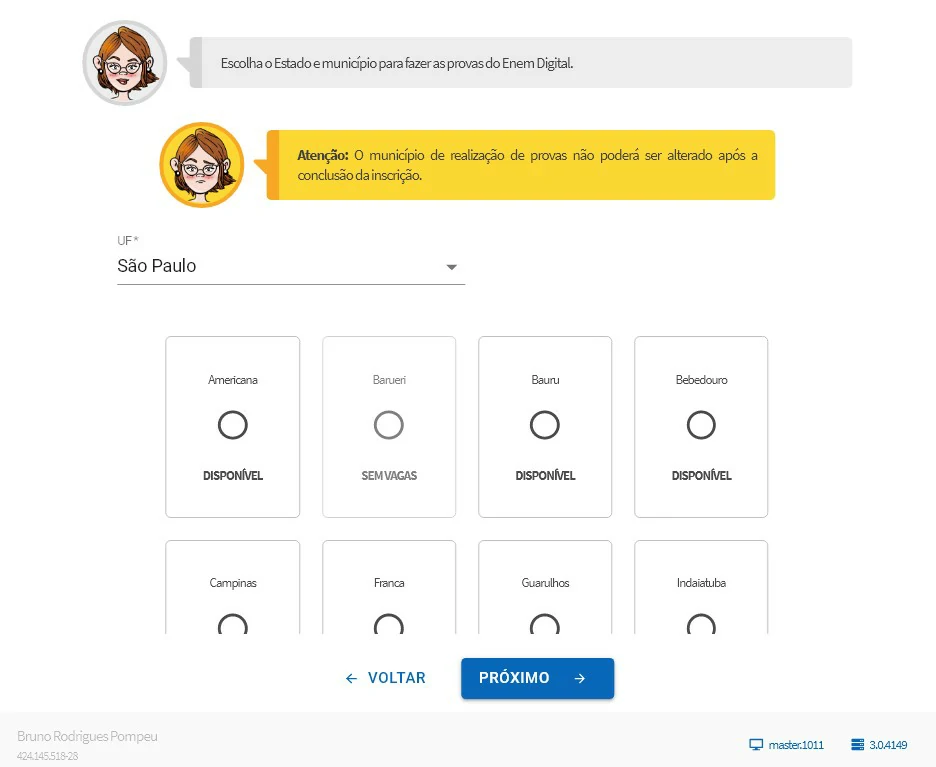Click the master.1011 footer text
This screenshot has width=936, height=767.
click(x=796, y=745)
